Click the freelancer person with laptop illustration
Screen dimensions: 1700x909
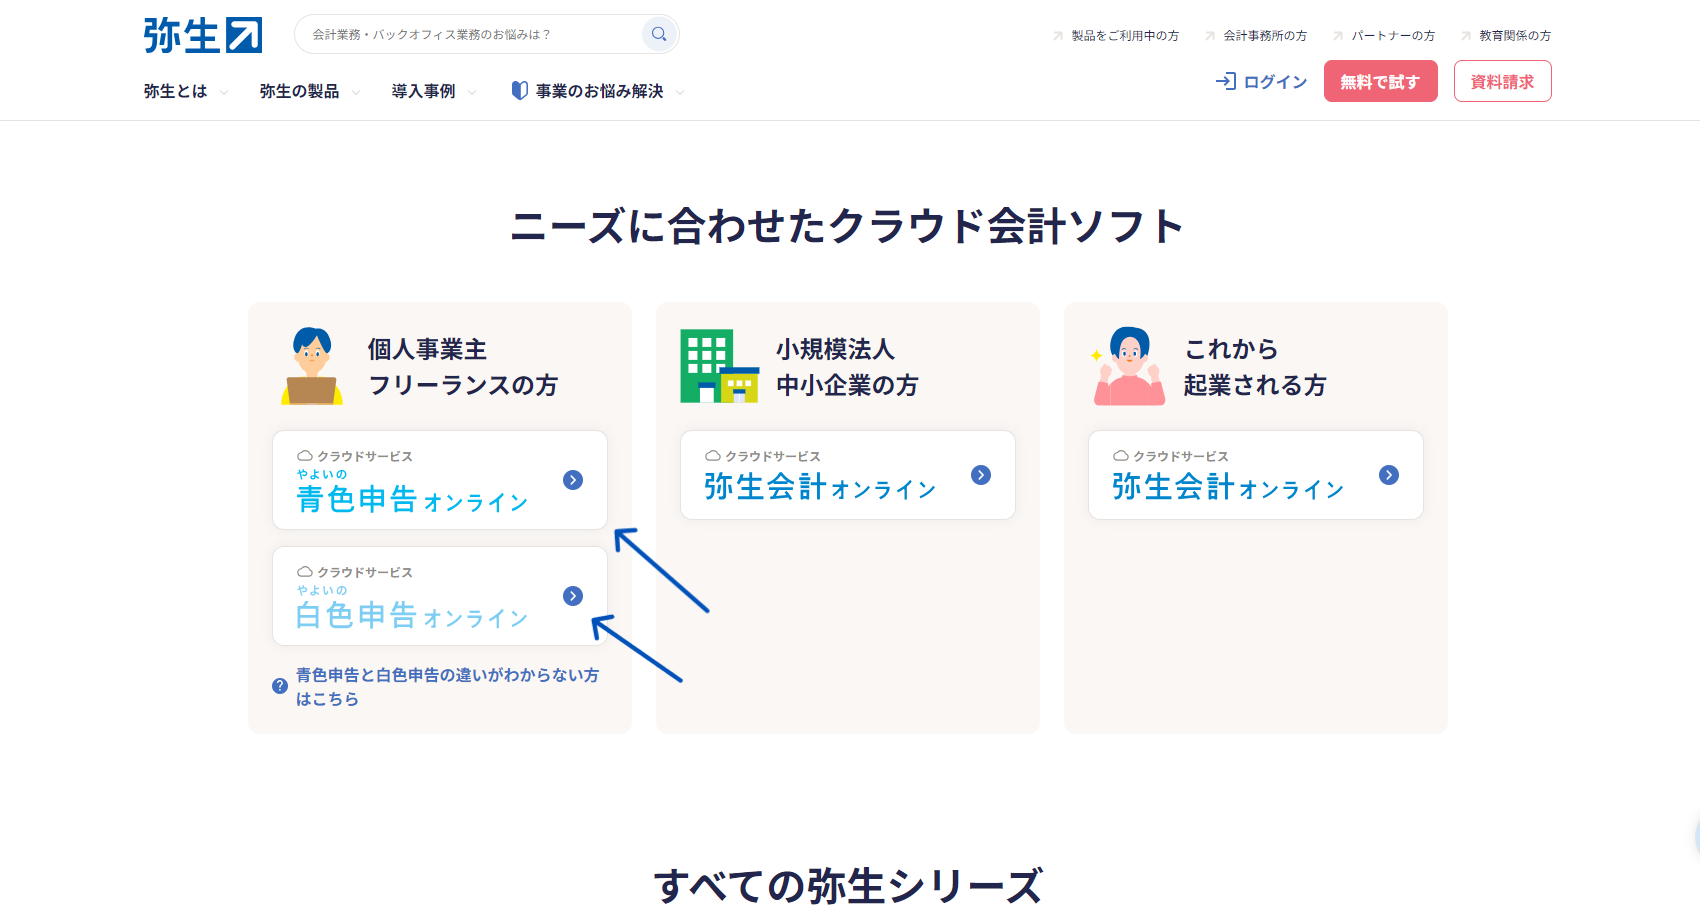tap(312, 366)
